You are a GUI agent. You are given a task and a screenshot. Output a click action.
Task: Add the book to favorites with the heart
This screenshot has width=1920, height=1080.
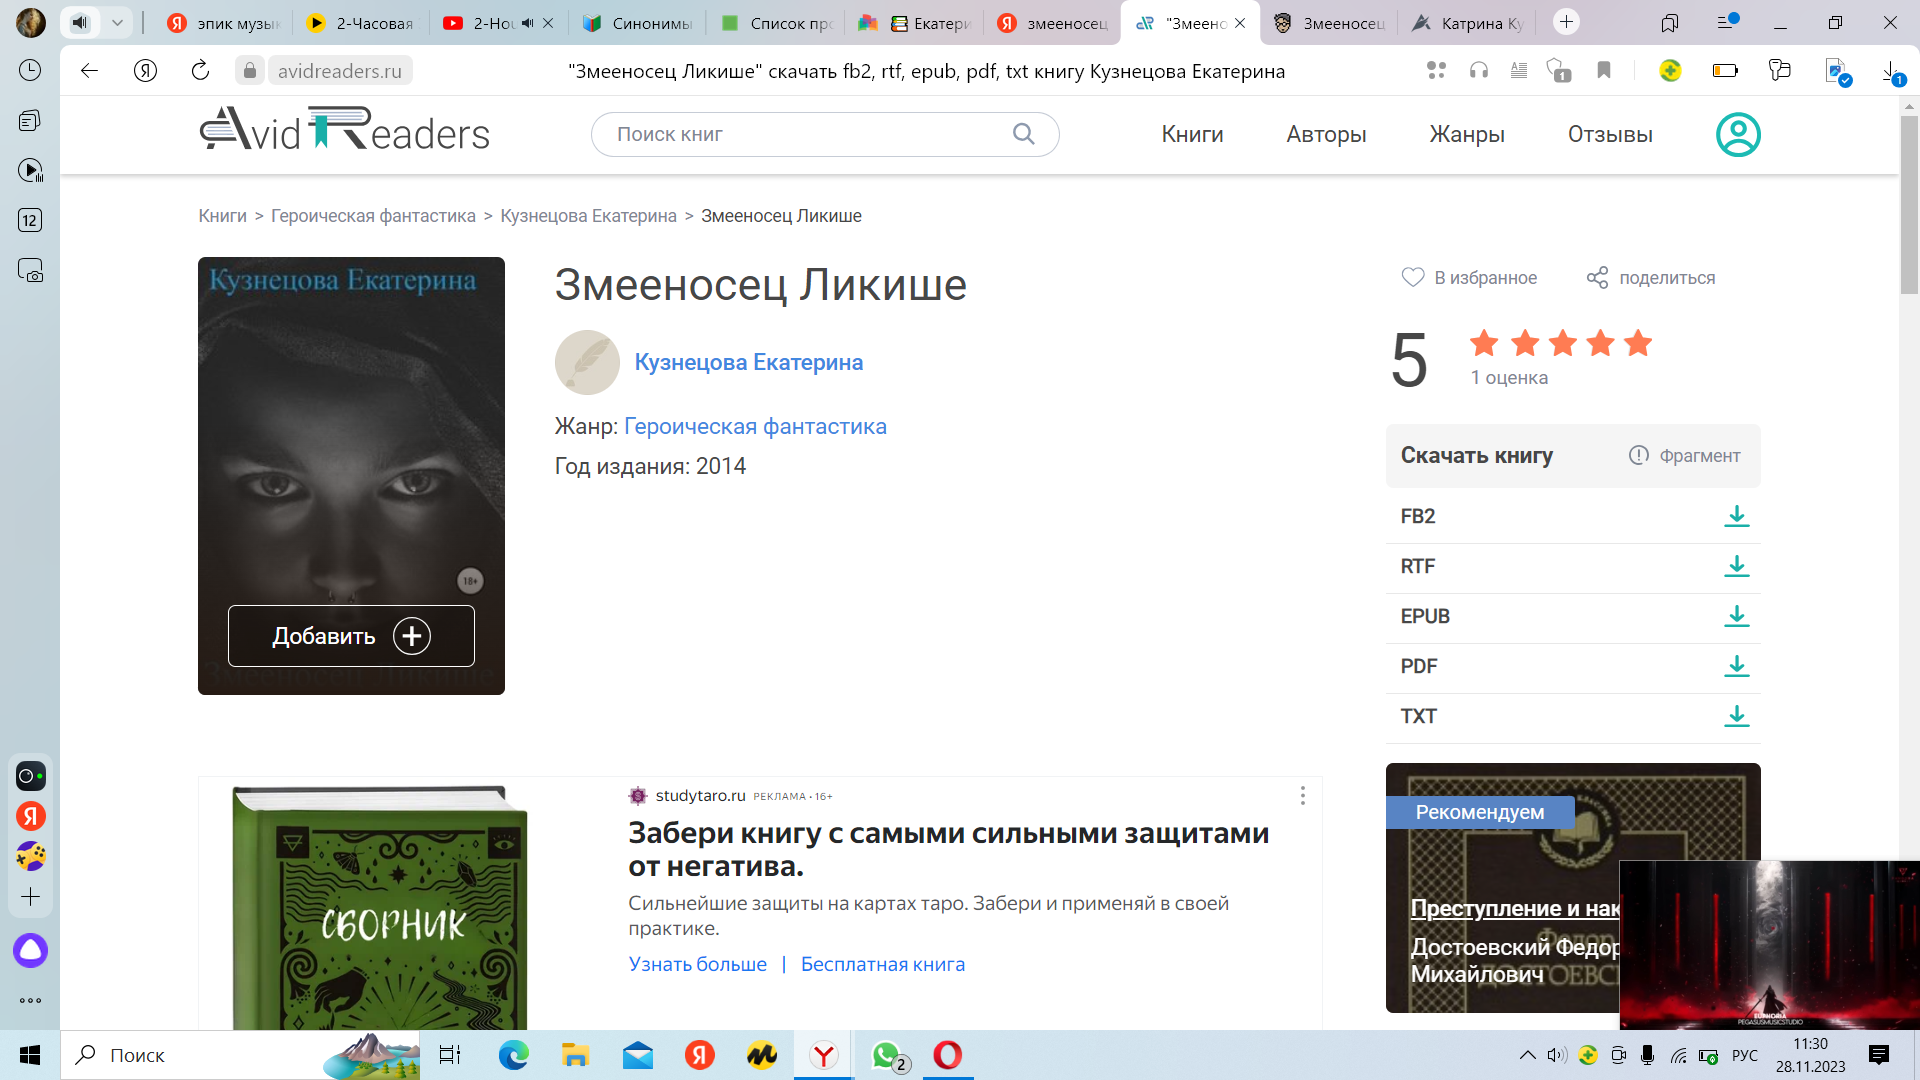click(x=1412, y=277)
